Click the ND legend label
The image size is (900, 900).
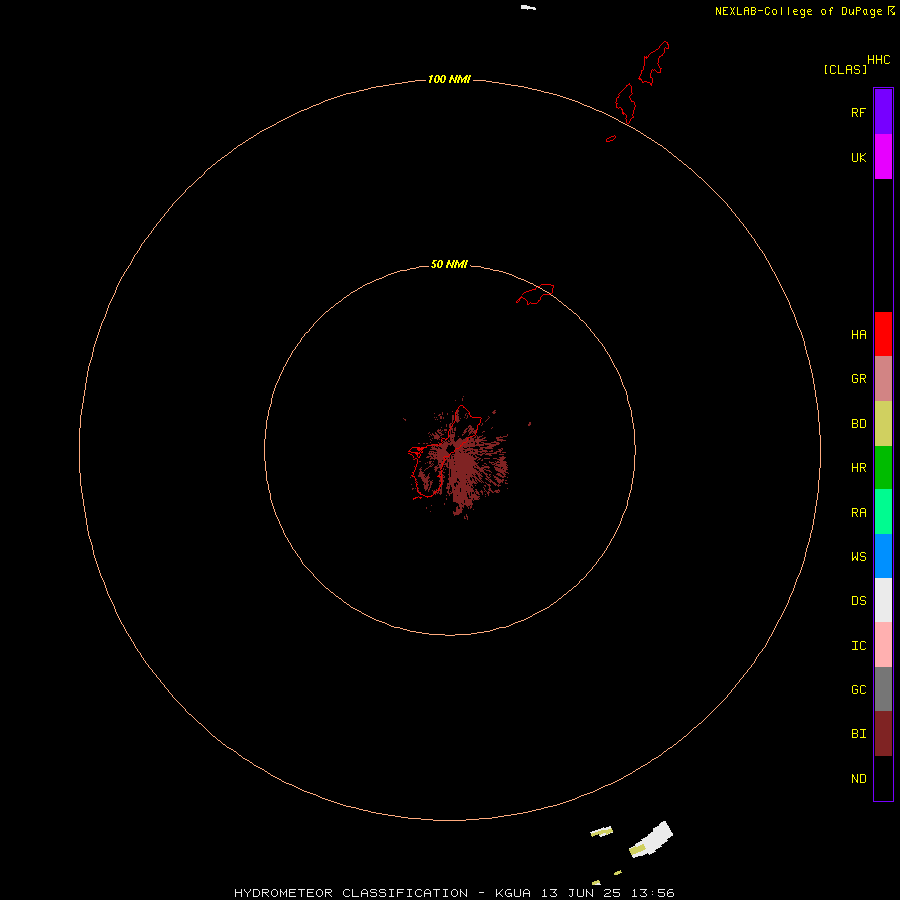858,779
